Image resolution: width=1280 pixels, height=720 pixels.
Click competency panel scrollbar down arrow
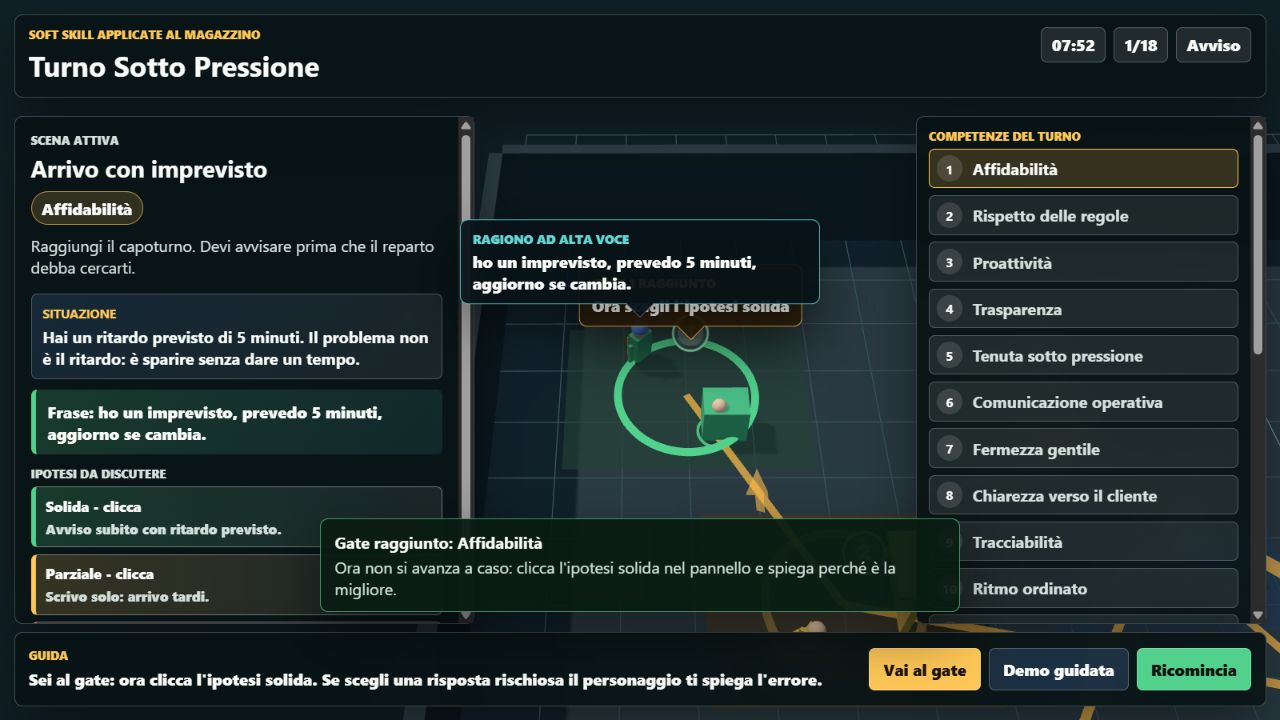click(x=1258, y=616)
